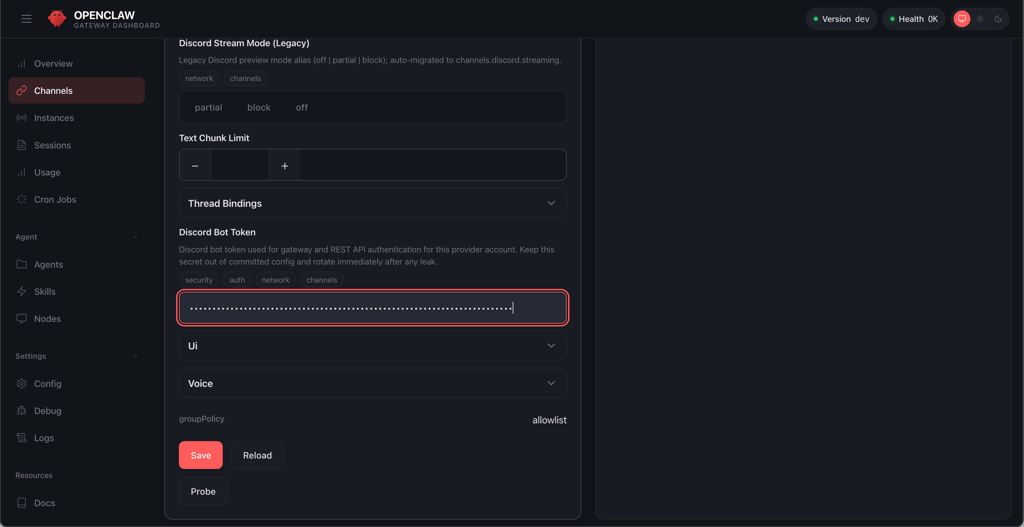Click the auth tag under Bot Token

(x=237, y=279)
